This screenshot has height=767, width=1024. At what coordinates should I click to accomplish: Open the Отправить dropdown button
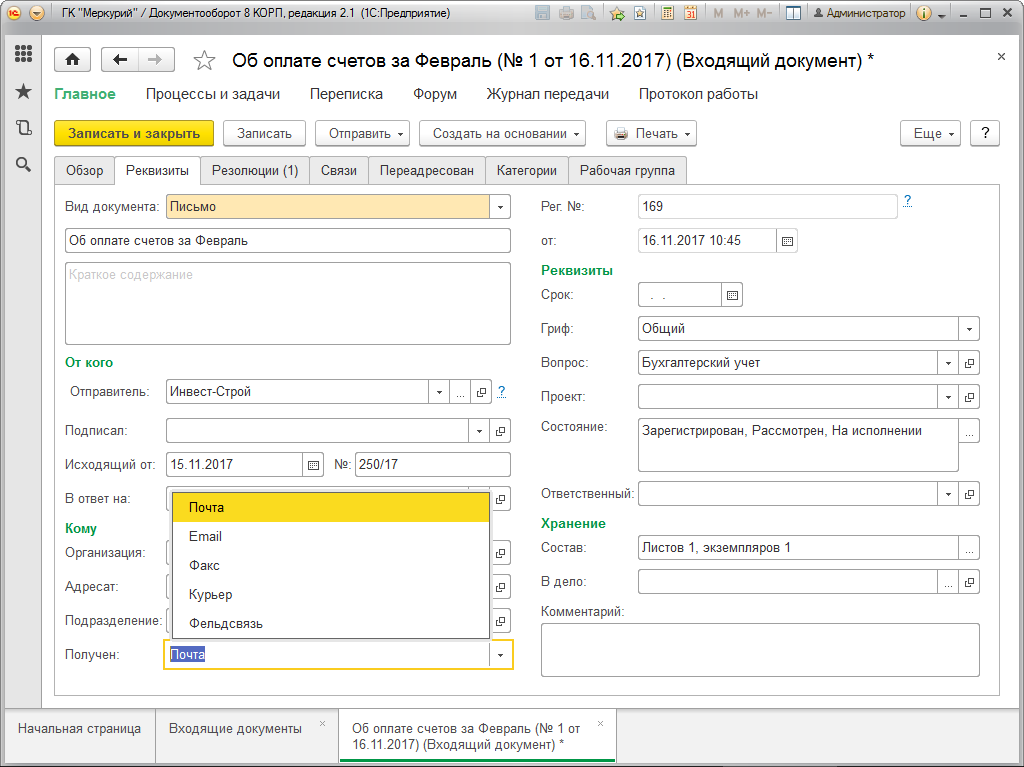click(x=362, y=134)
